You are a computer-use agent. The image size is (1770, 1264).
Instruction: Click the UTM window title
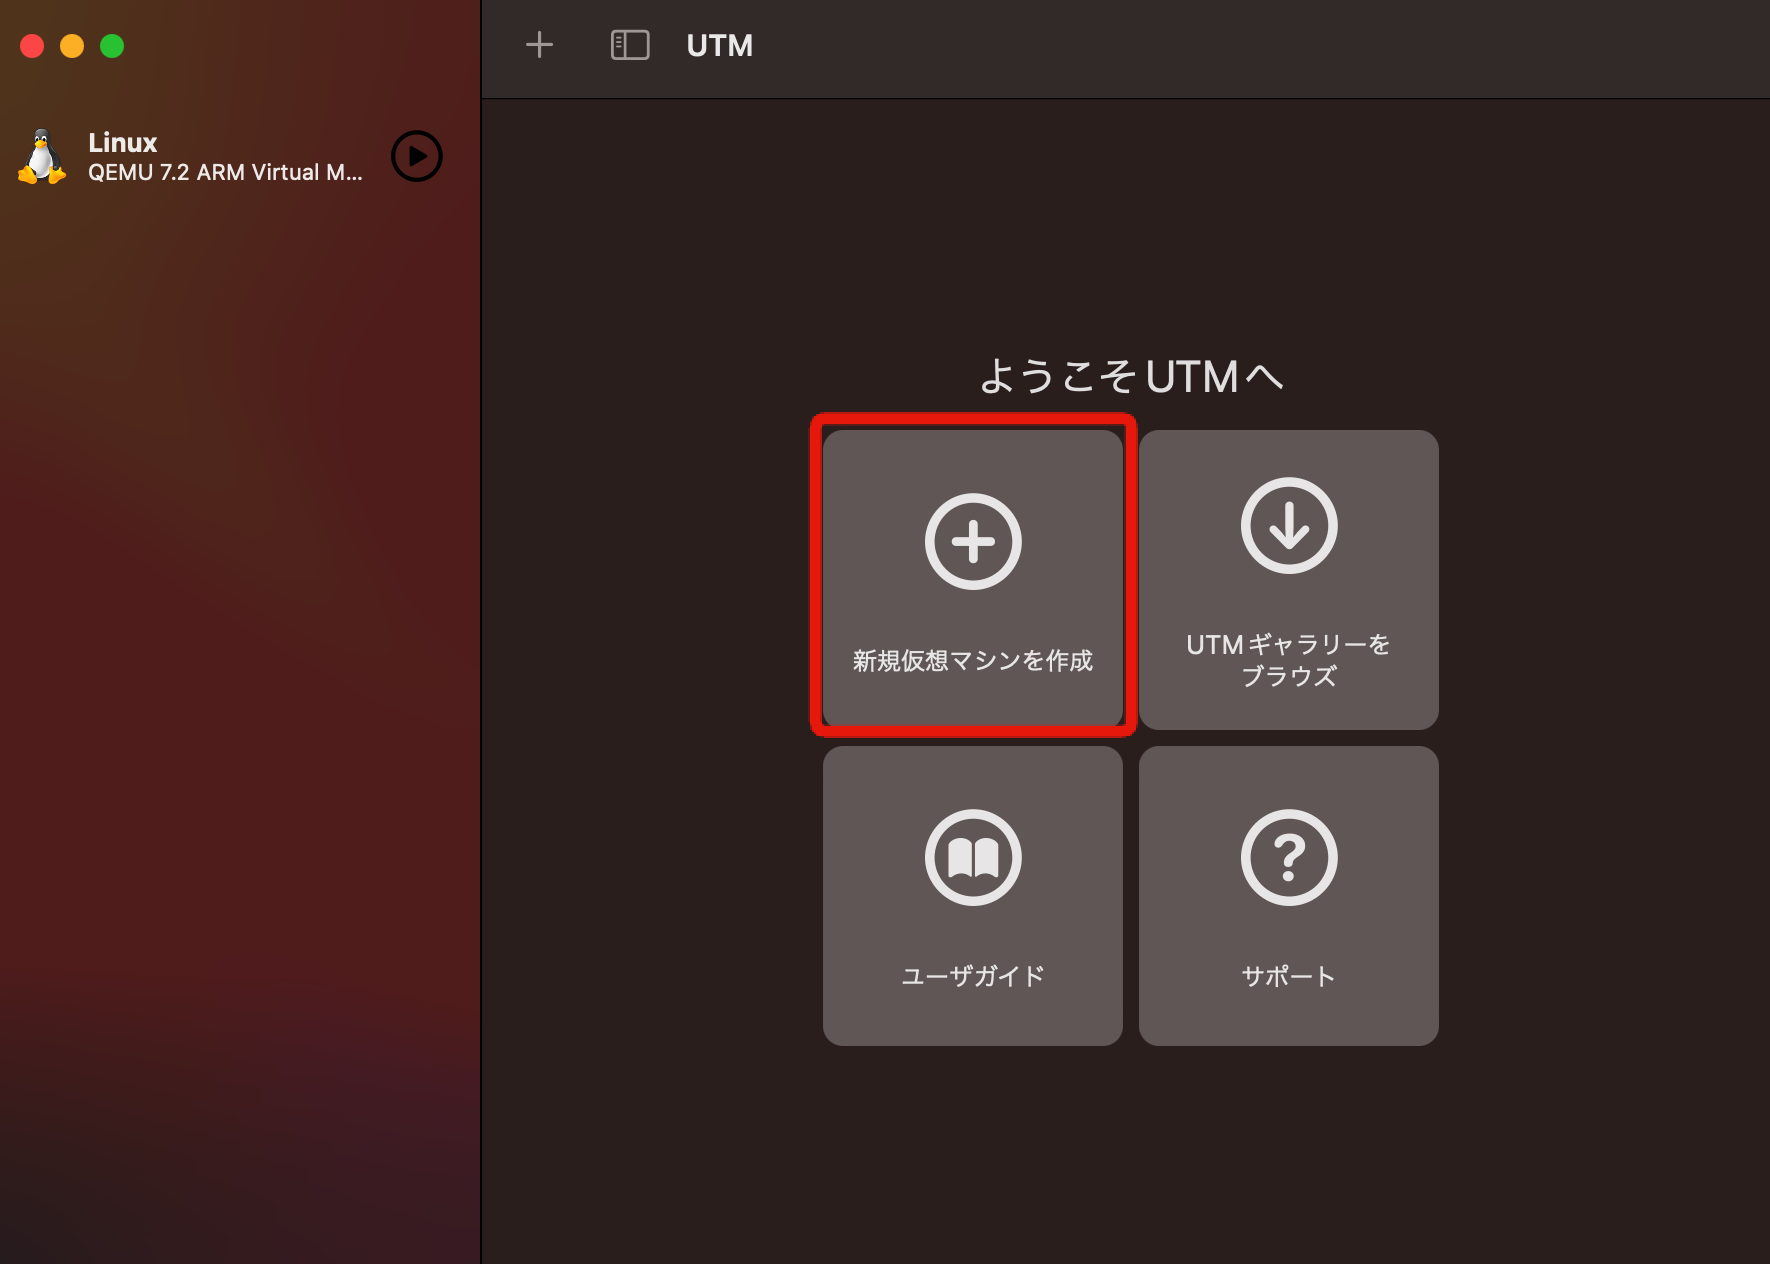point(720,46)
